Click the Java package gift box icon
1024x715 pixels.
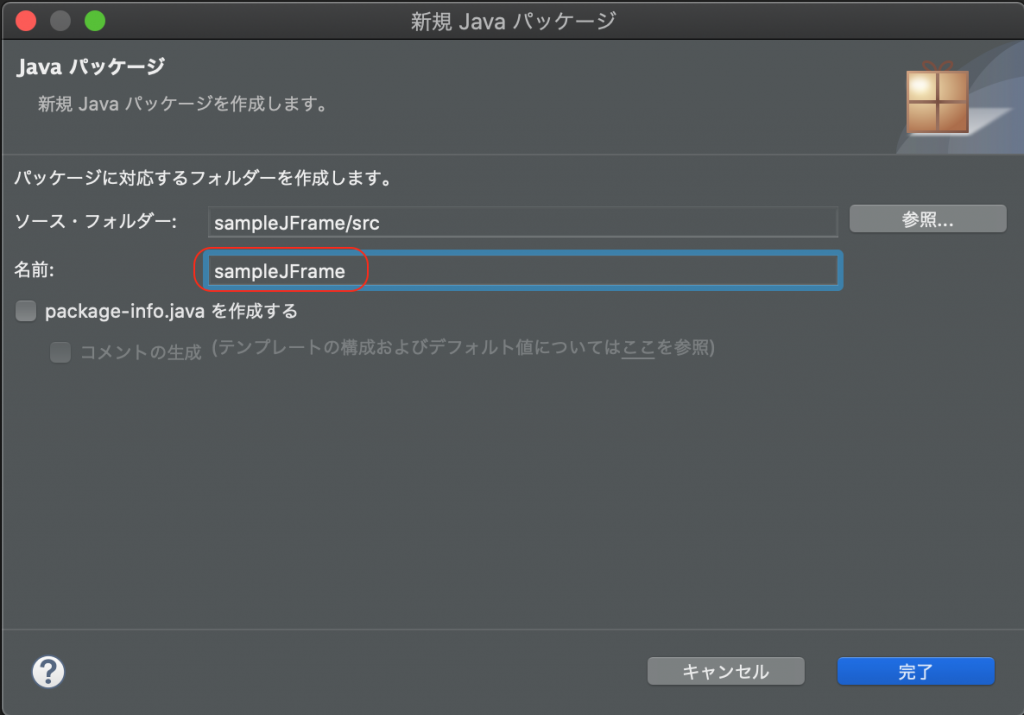pos(937,100)
